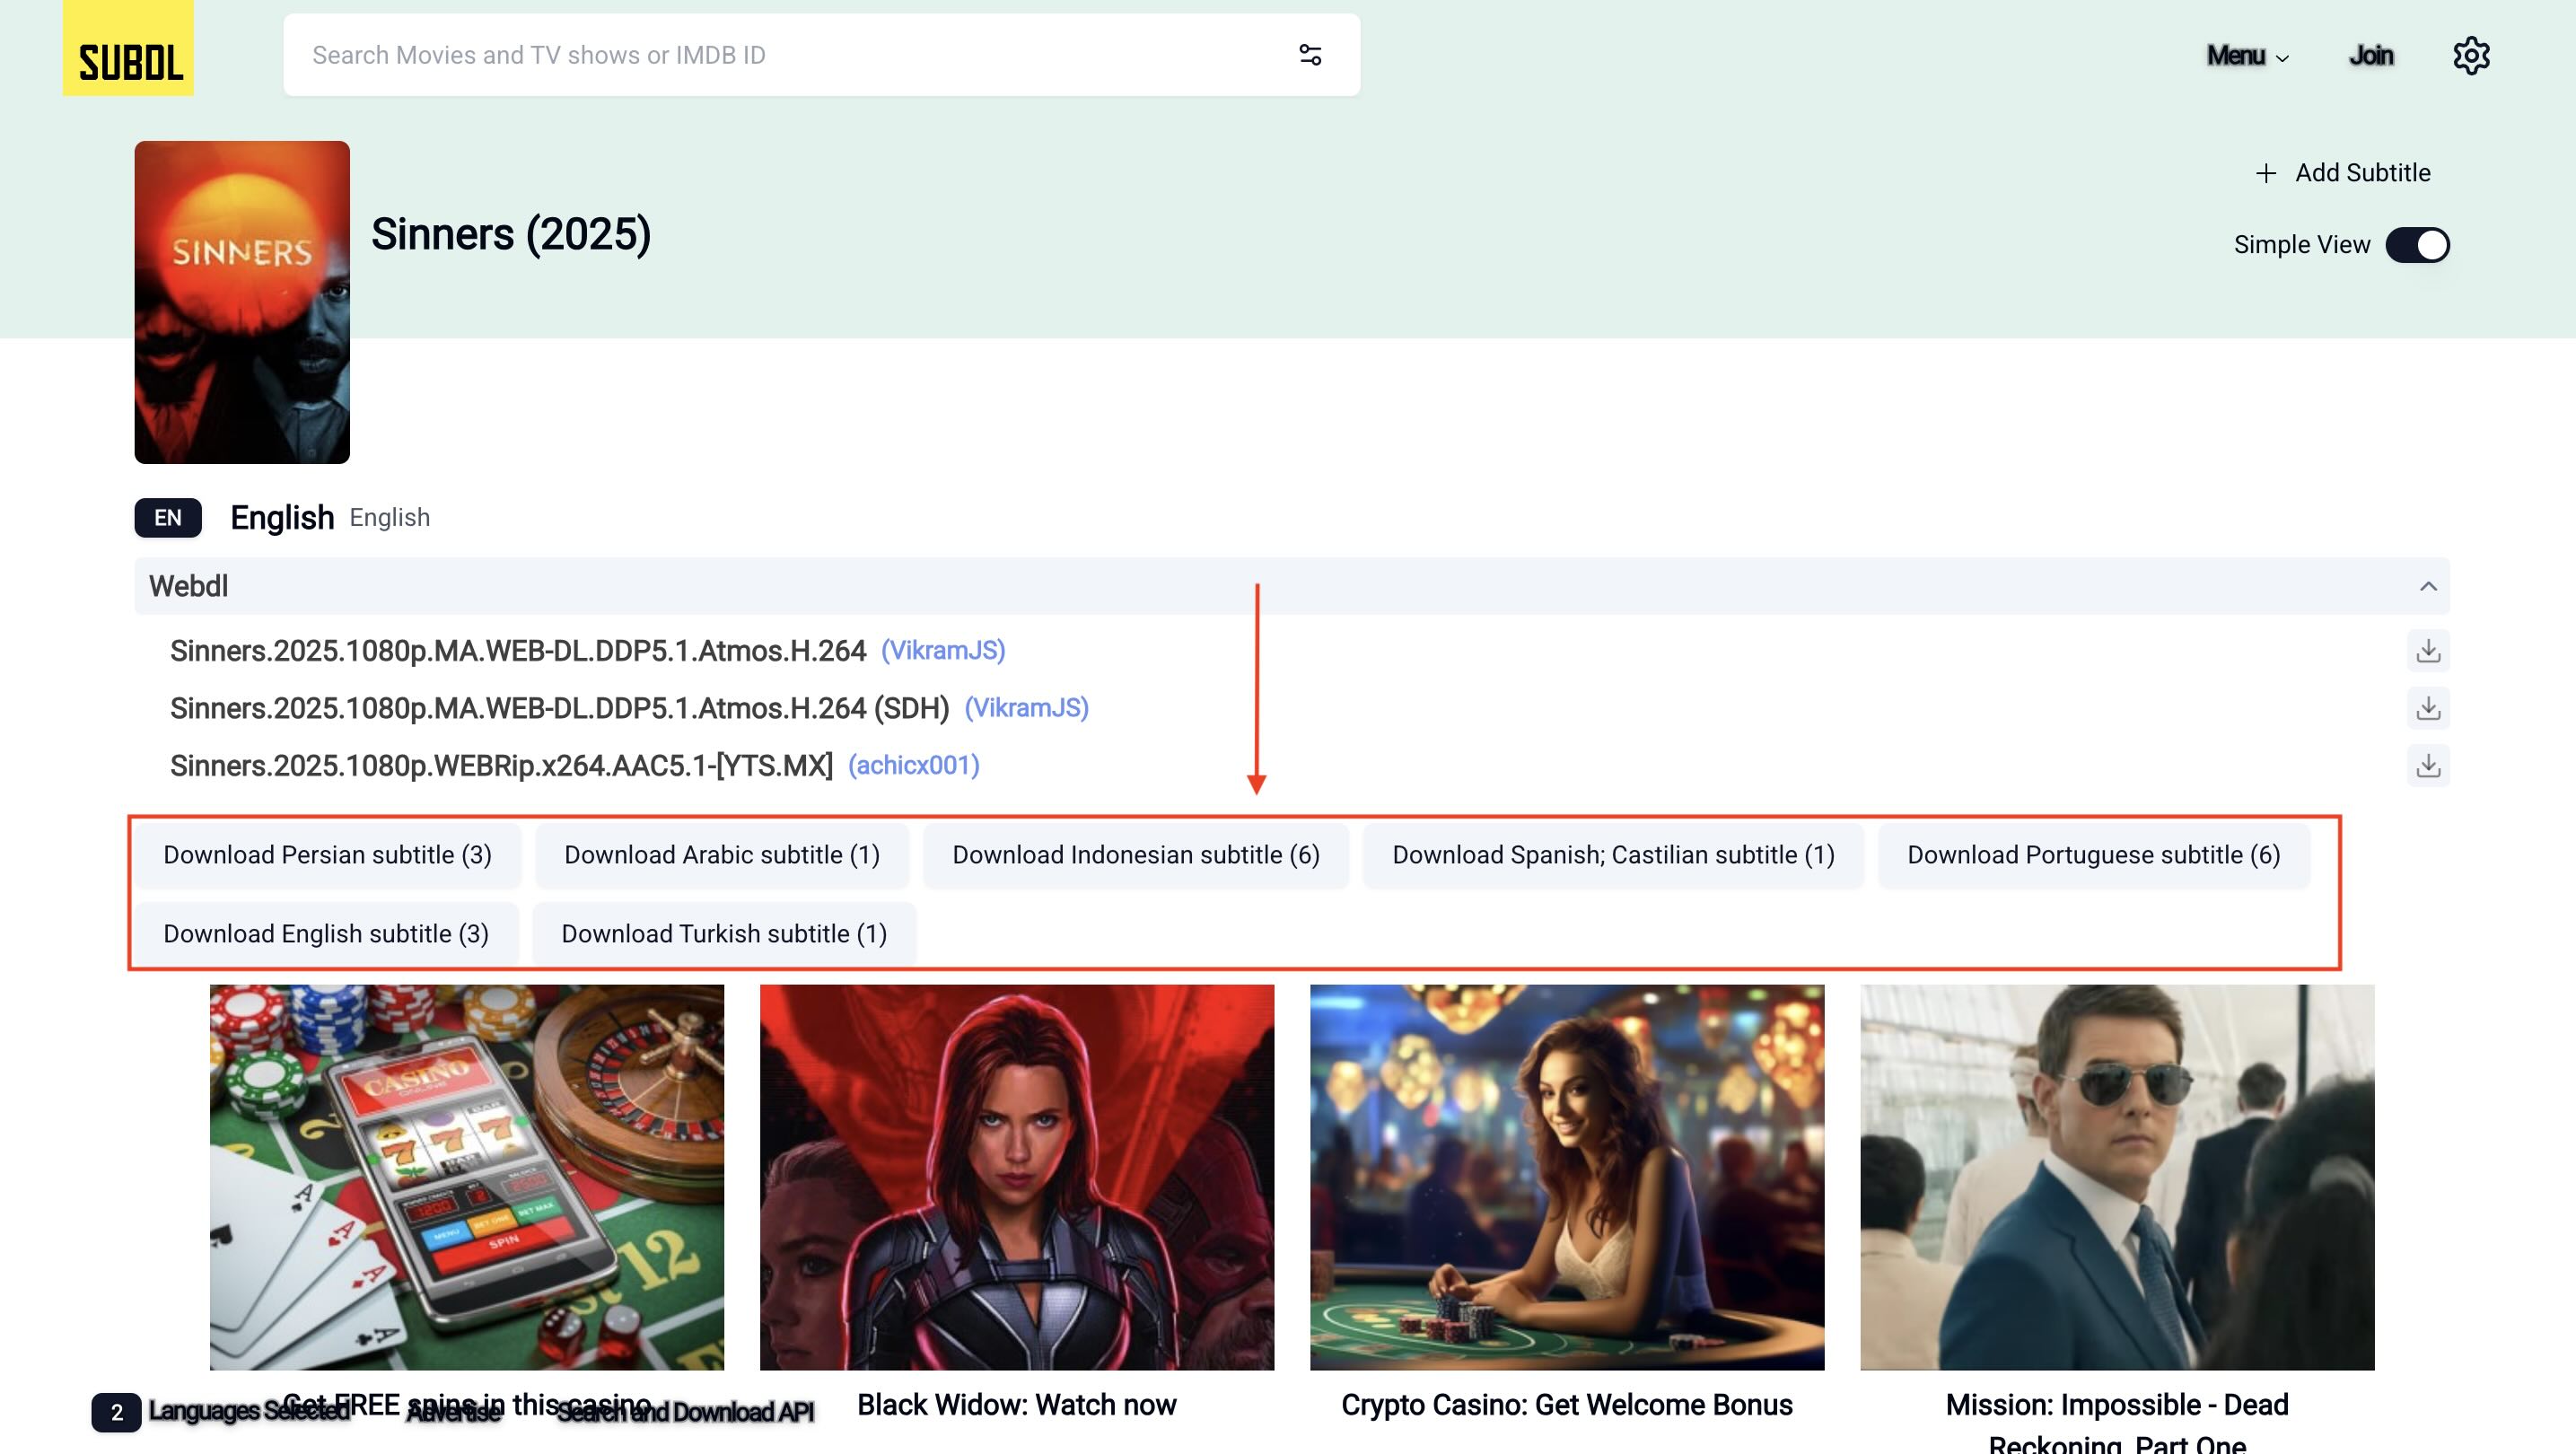This screenshot has height=1454, width=2576.
Task: Click the EN language badge
Action: point(168,518)
